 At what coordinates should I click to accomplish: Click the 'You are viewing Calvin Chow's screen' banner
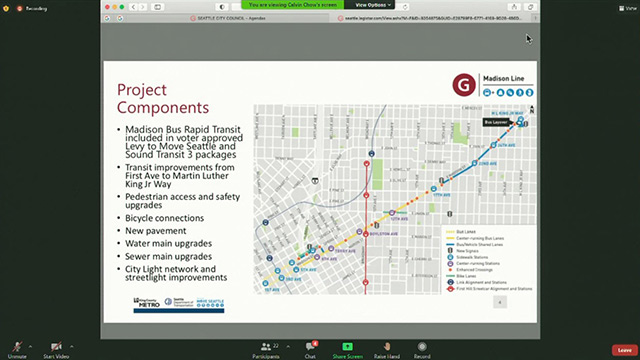(x=293, y=5)
